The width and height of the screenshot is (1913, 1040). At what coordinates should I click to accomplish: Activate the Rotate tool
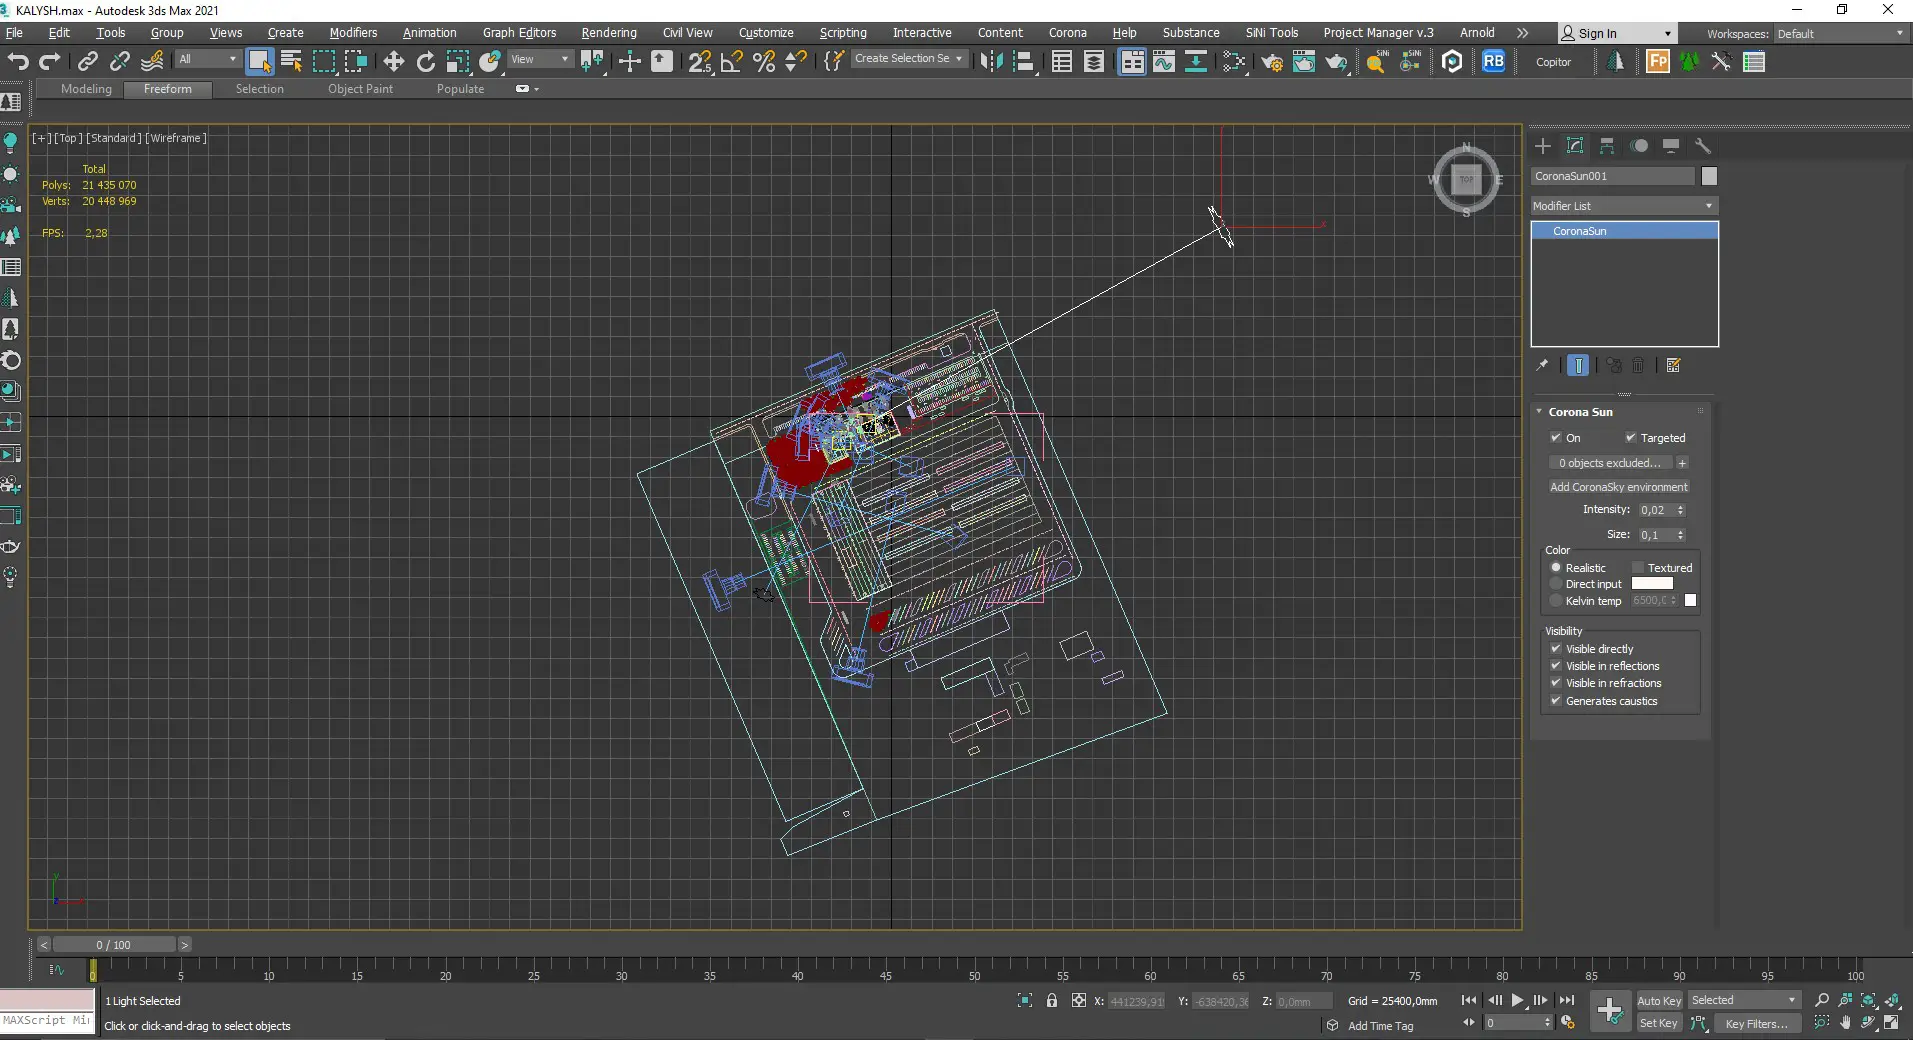click(426, 62)
